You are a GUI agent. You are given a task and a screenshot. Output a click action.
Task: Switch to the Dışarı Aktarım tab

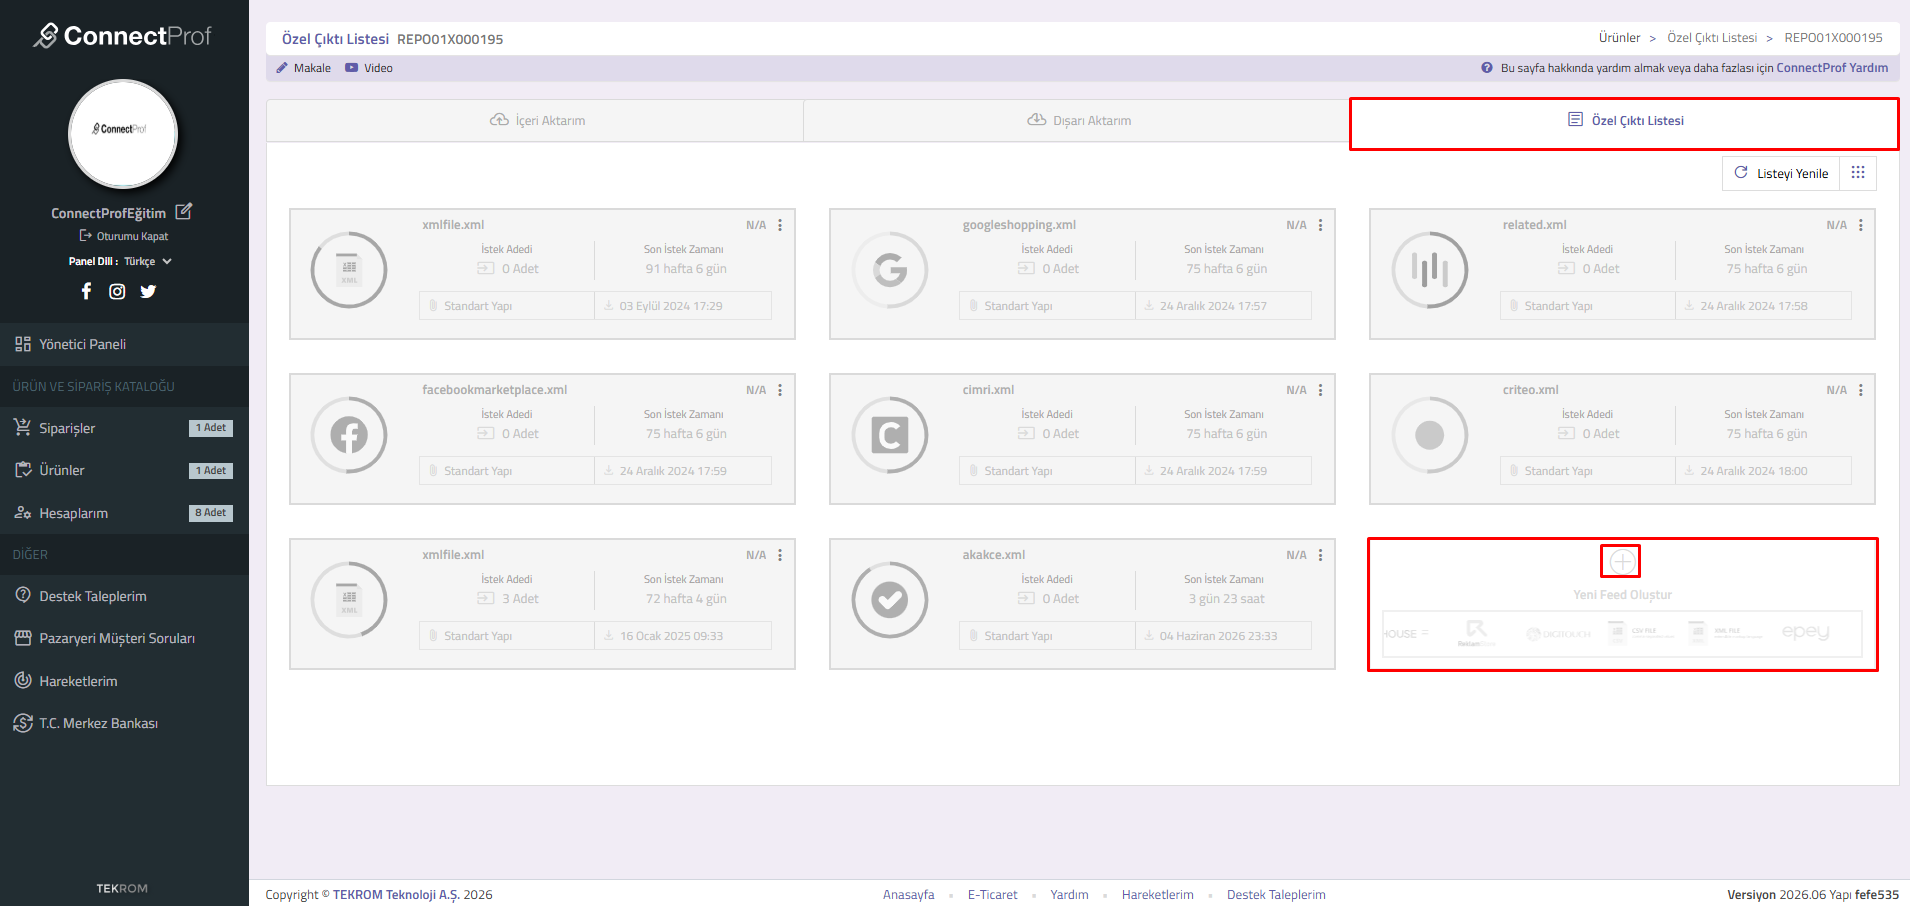click(1078, 120)
